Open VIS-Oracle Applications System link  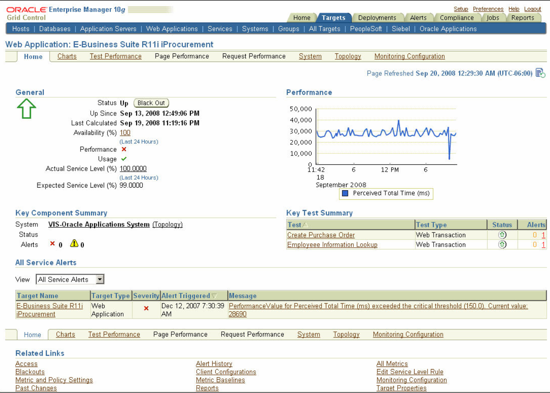[99, 224]
